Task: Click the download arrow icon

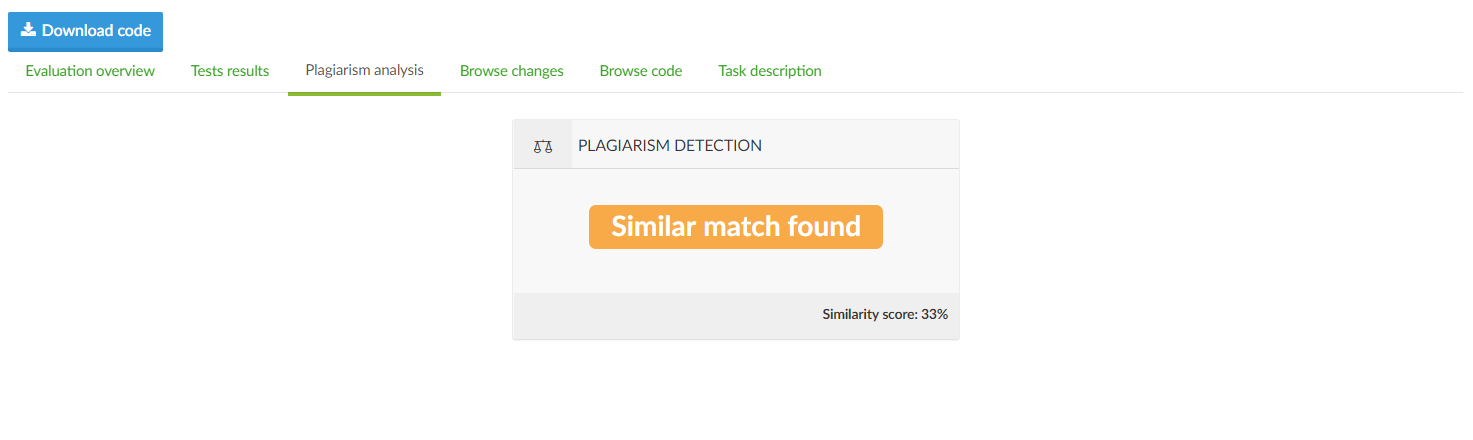Action: (28, 30)
